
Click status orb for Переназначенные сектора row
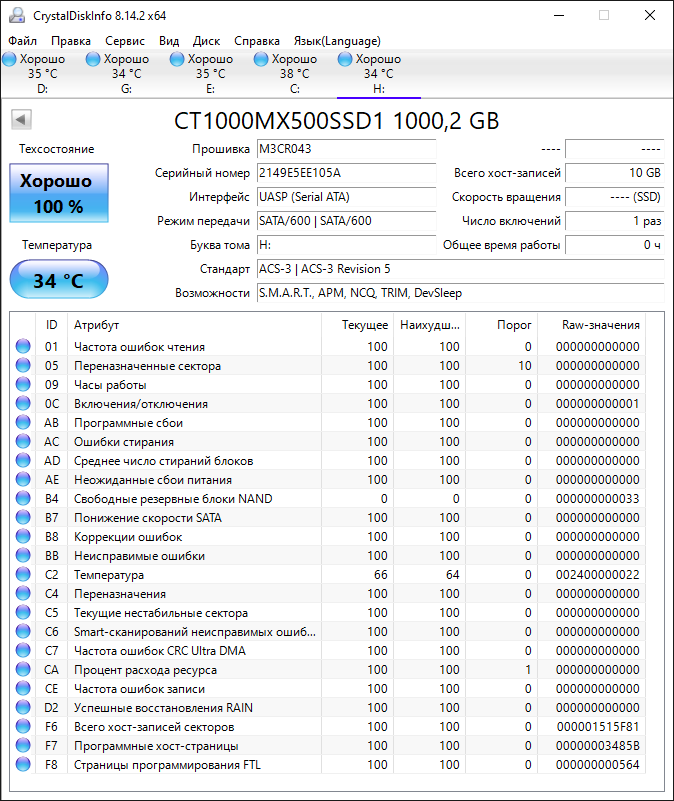[x=23, y=365]
